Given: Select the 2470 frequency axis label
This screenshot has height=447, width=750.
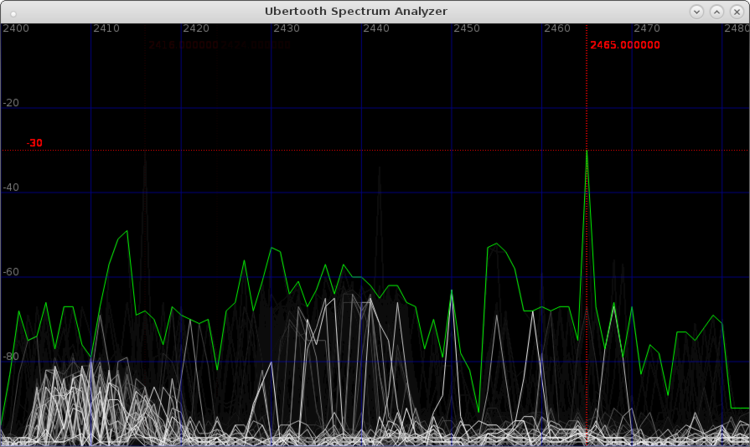Looking at the screenshot, I should click(647, 29).
